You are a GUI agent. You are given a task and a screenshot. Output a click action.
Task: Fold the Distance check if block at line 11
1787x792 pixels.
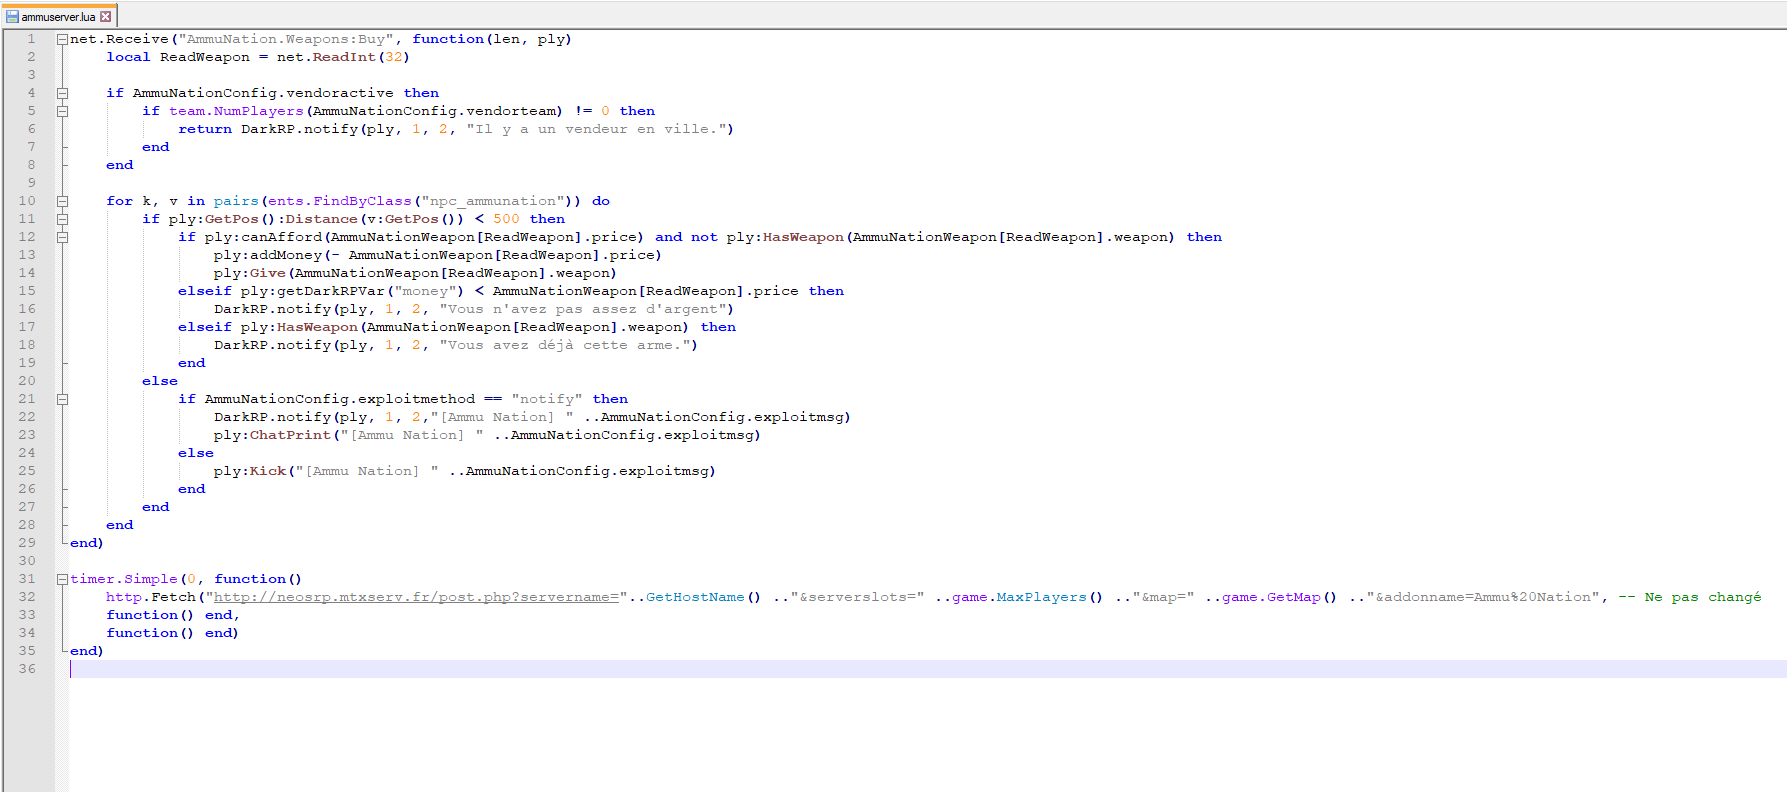point(62,219)
